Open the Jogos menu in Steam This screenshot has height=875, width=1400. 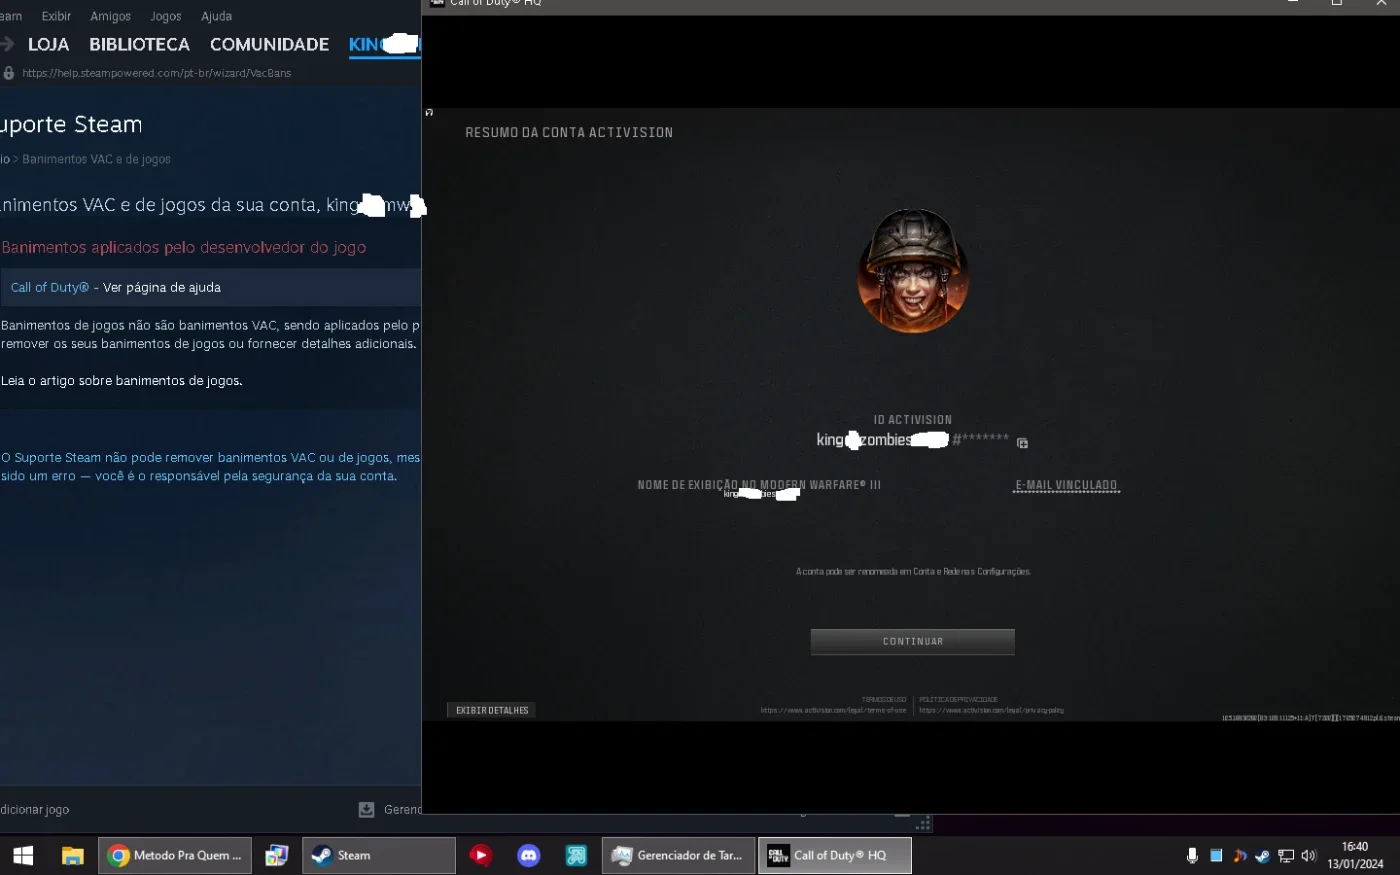tap(166, 16)
